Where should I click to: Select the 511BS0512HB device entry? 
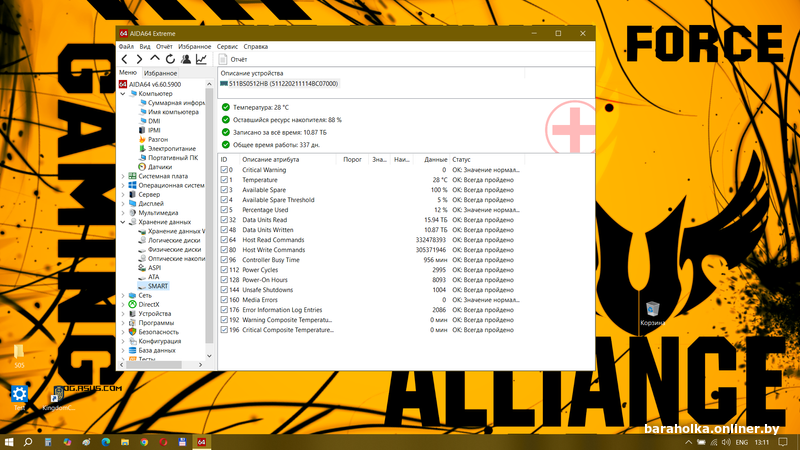280,84
